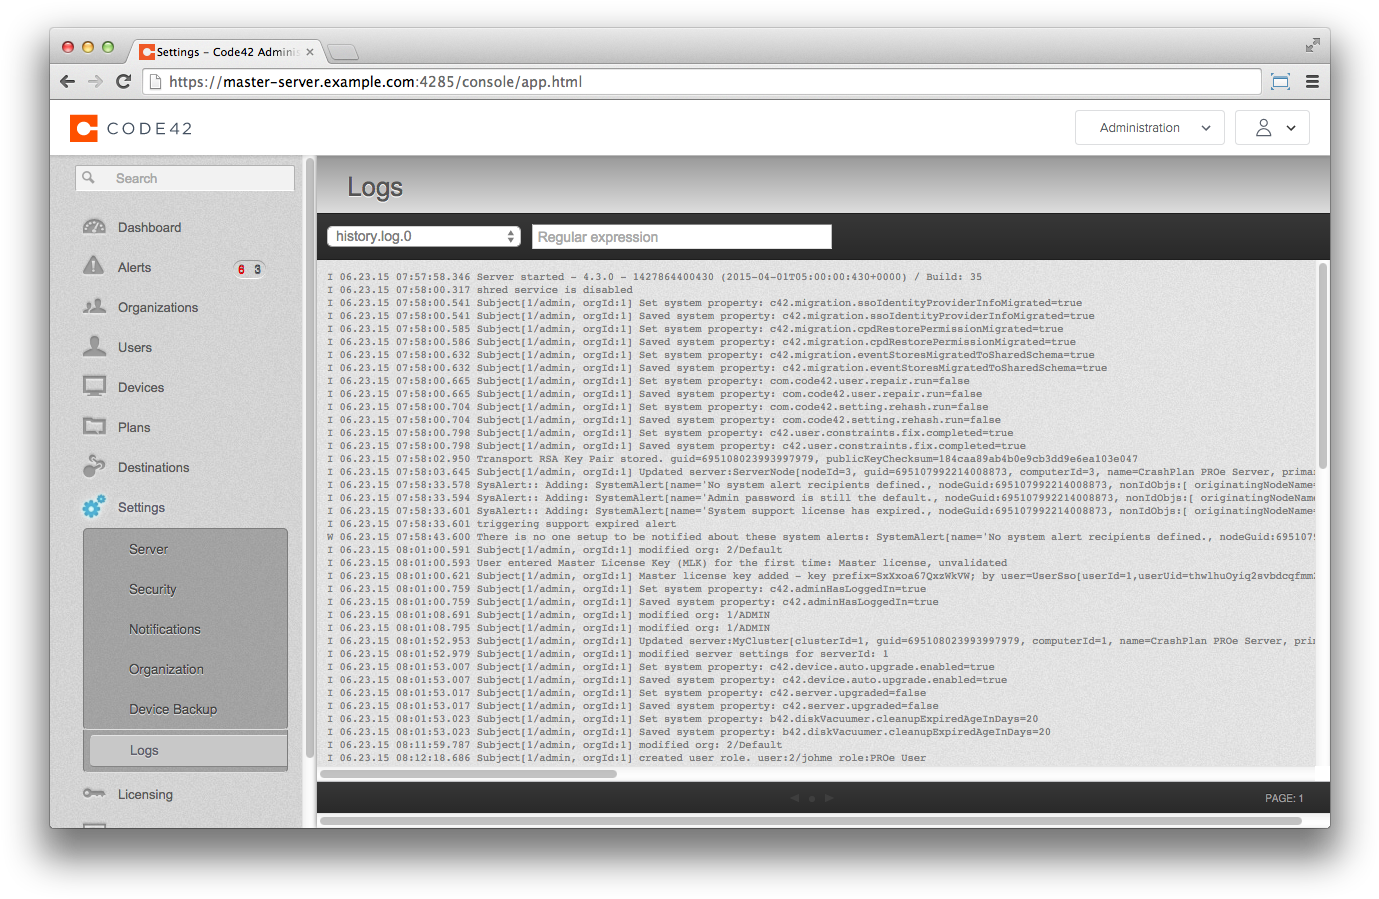Click the Regular expression filter field
Viewport: 1379px width, 899px height.
coord(681,236)
